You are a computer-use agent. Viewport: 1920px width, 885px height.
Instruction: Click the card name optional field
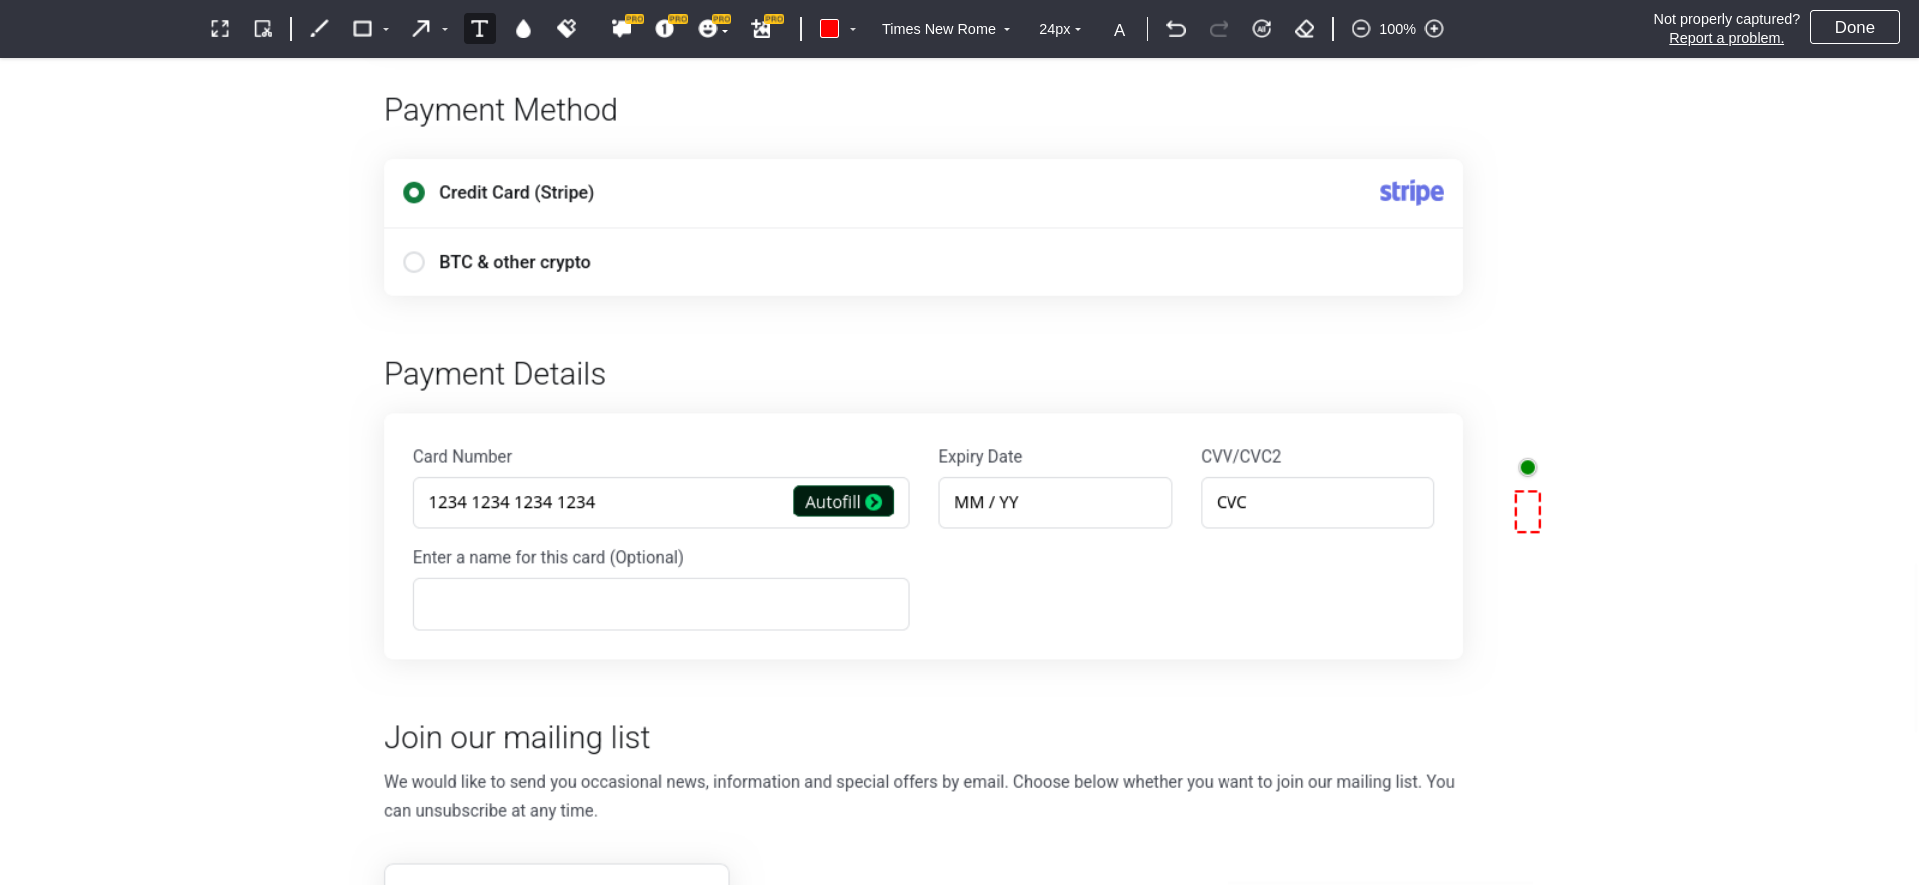coord(661,604)
